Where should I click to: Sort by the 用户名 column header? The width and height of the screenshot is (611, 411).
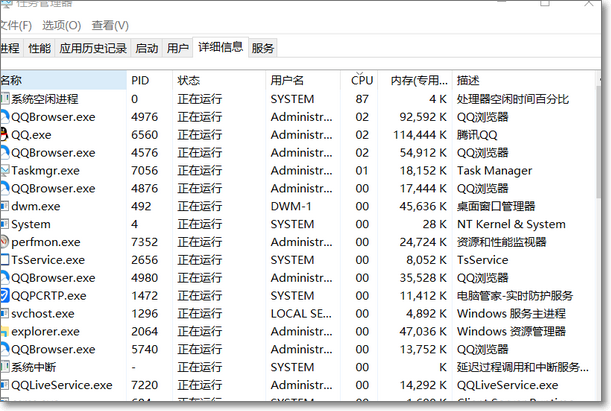pos(303,80)
